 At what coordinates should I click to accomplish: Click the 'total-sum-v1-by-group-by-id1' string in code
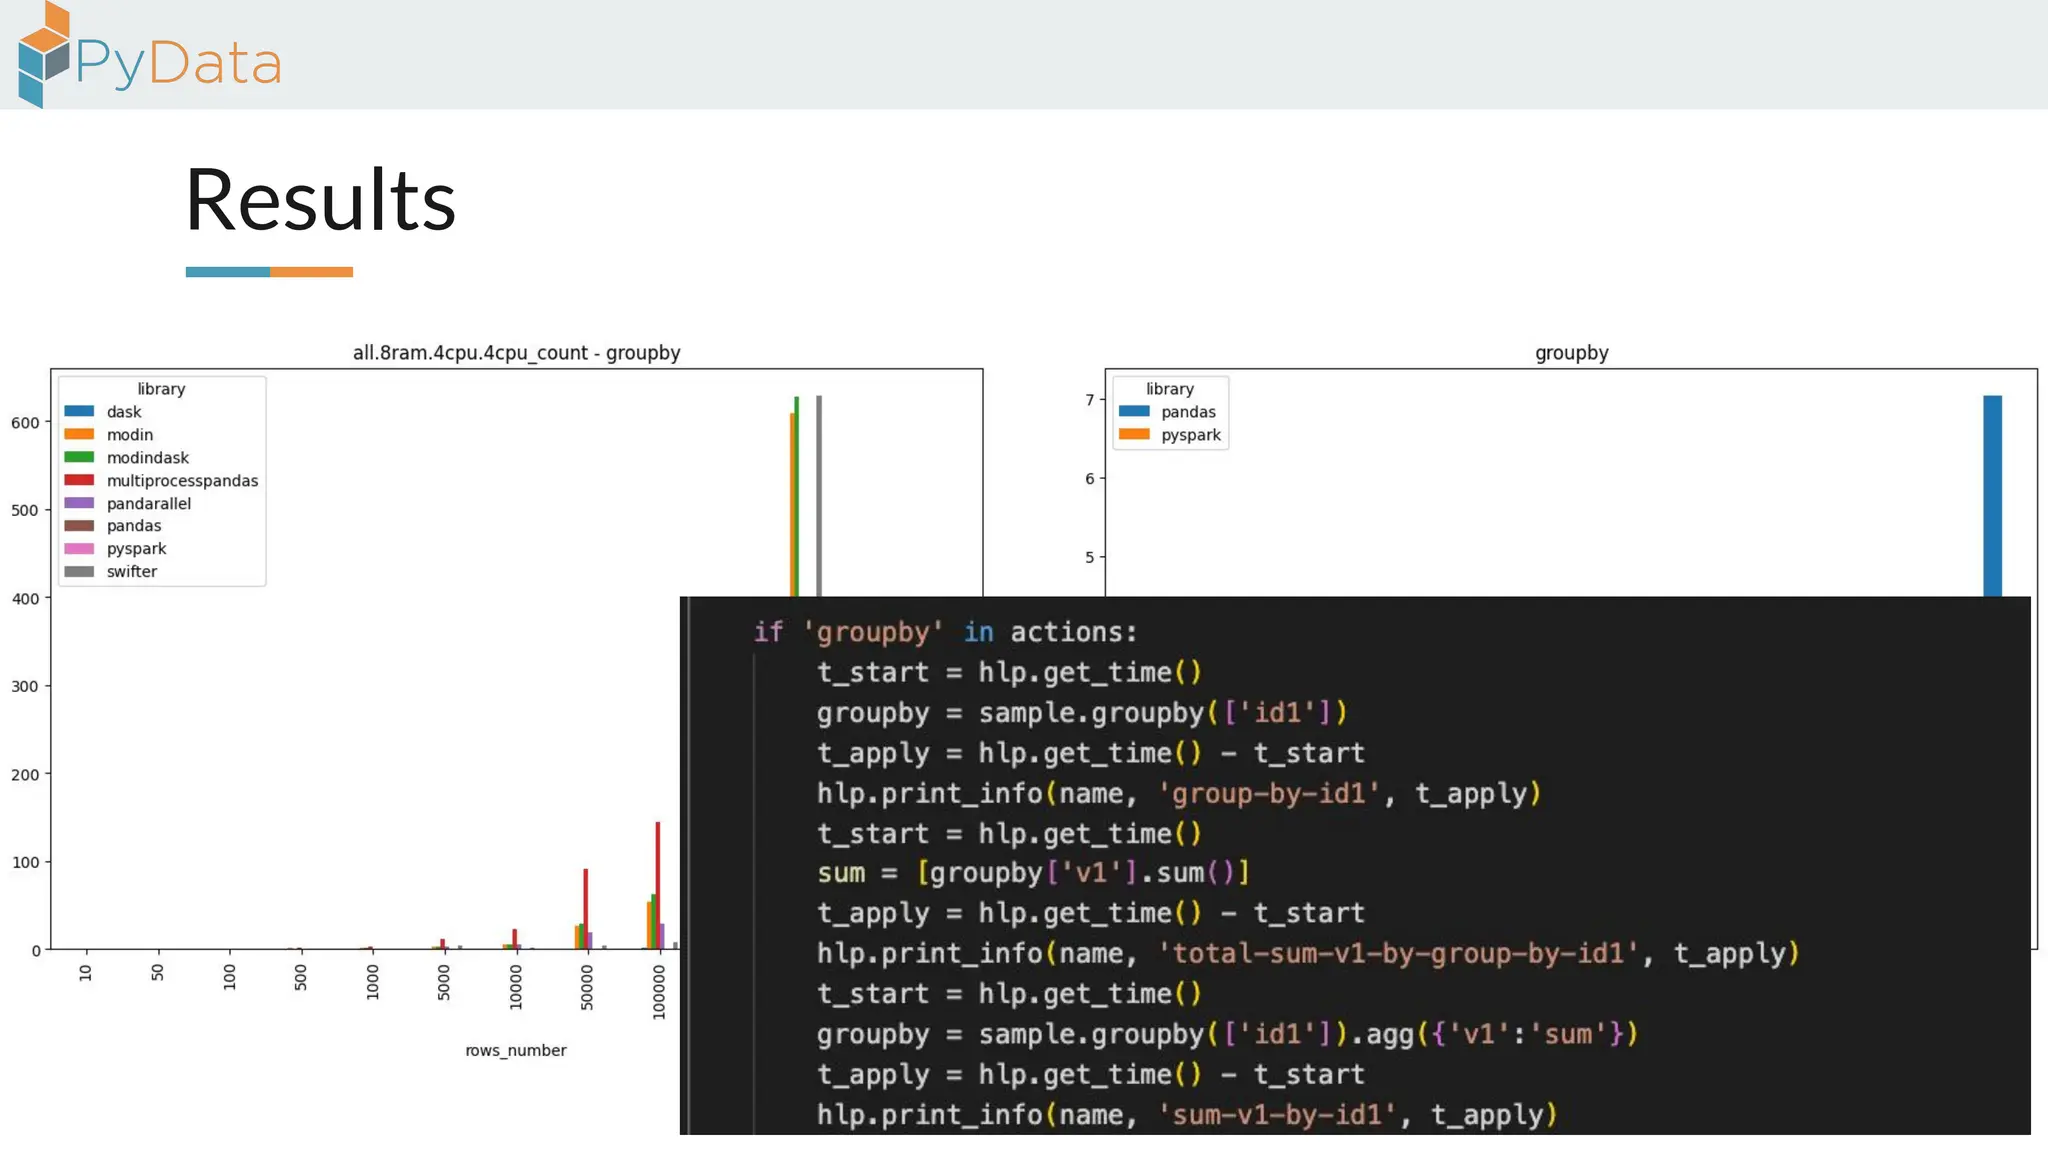[x=1397, y=953]
